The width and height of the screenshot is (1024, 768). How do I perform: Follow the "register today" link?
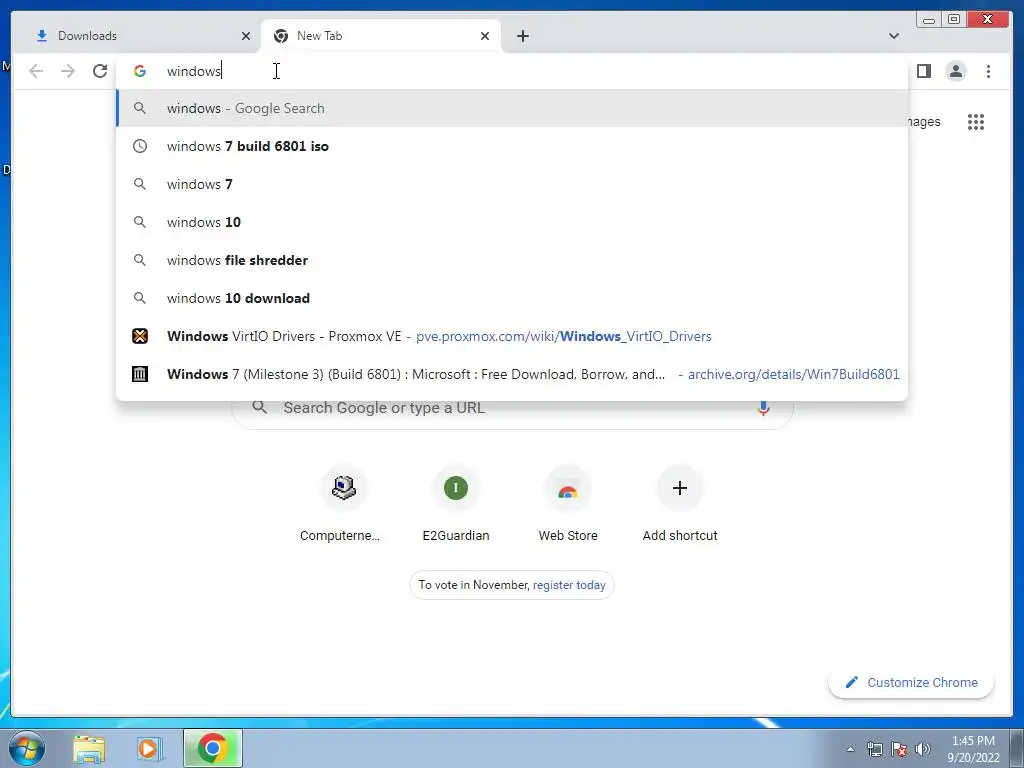[569, 585]
